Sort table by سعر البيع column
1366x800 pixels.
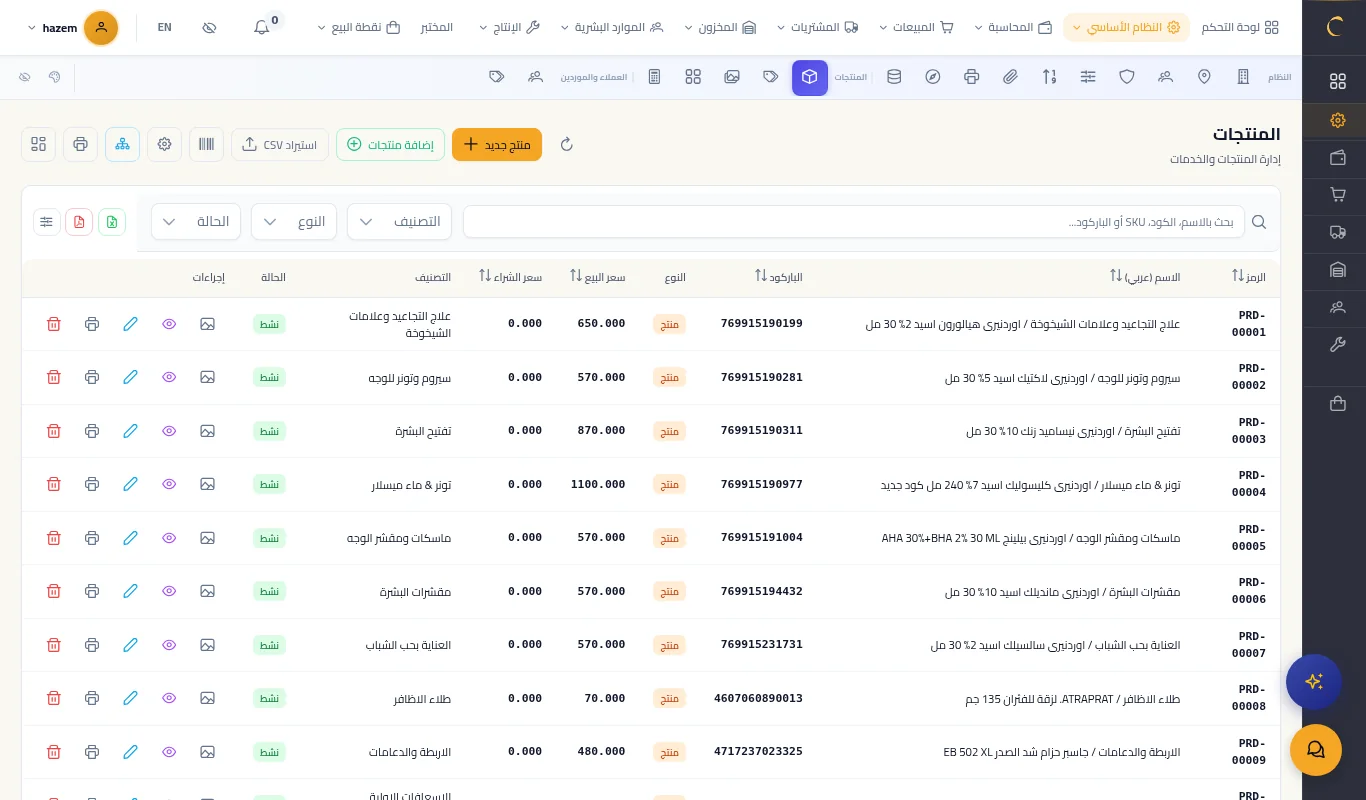click(x=598, y=276)
